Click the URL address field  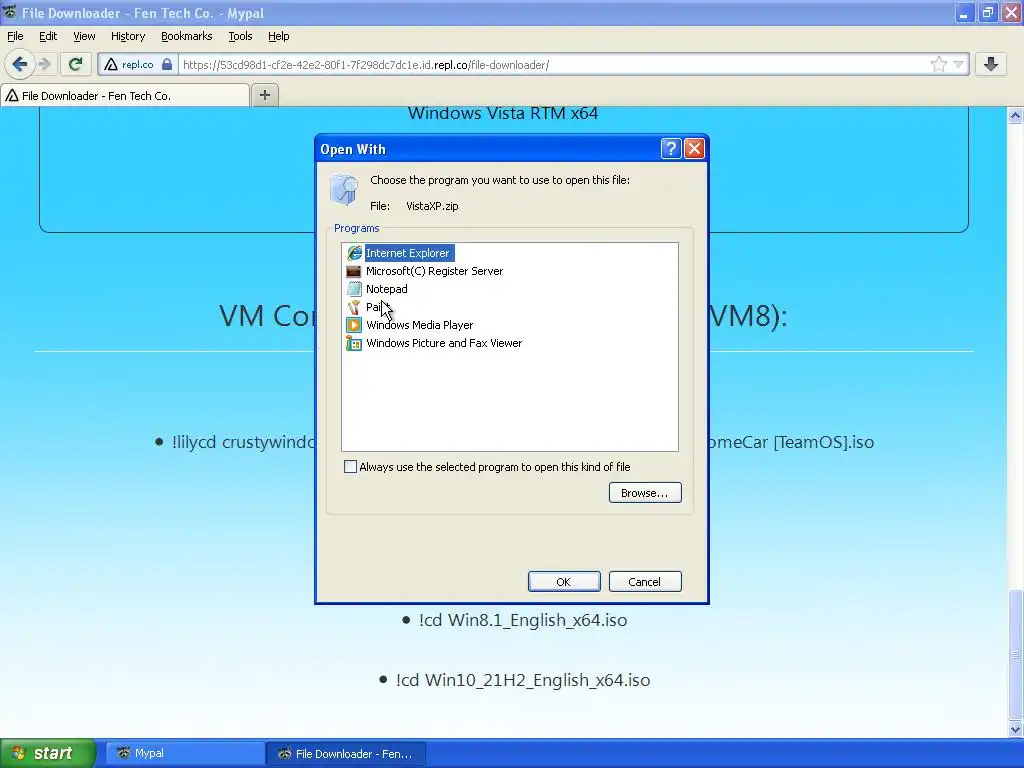pos(552,65)
